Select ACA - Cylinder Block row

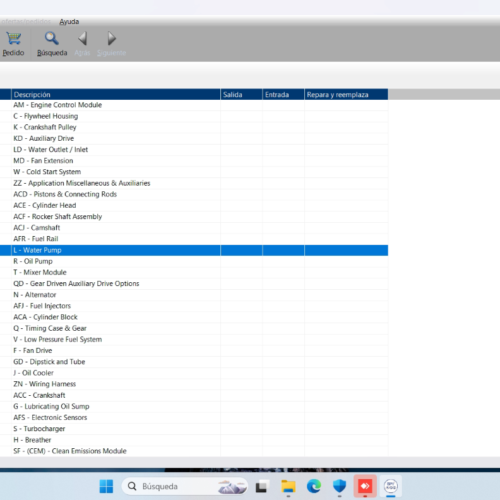point(194,317)
